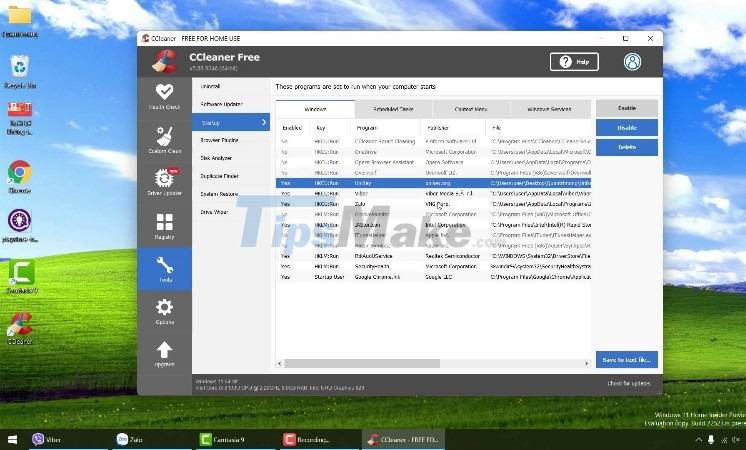The image size is (746, 450).
Task: Open Software Updater in Tools menu
Action: click(x=231, y=104)
